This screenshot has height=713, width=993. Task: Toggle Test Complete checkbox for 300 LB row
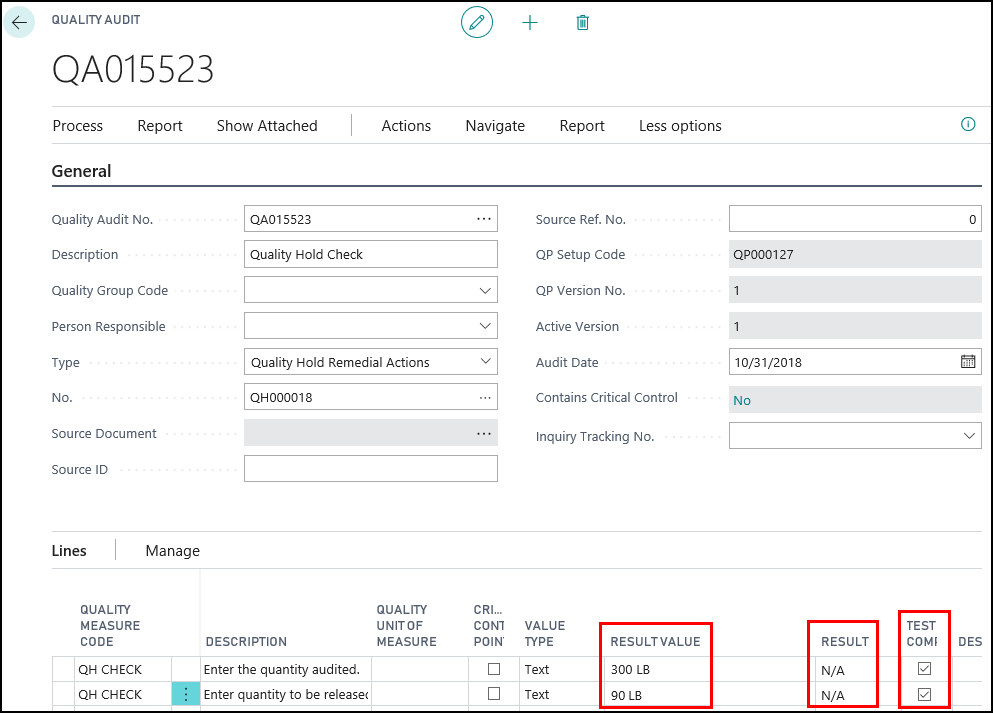tap(925, 669)
